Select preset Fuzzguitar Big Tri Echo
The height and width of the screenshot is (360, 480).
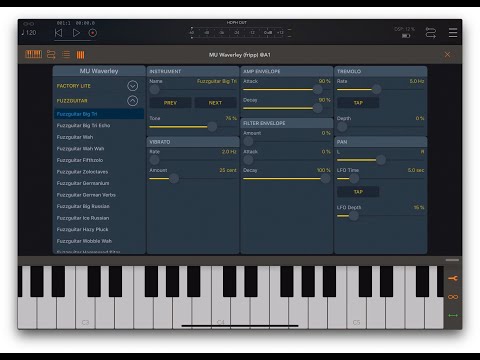99,126
